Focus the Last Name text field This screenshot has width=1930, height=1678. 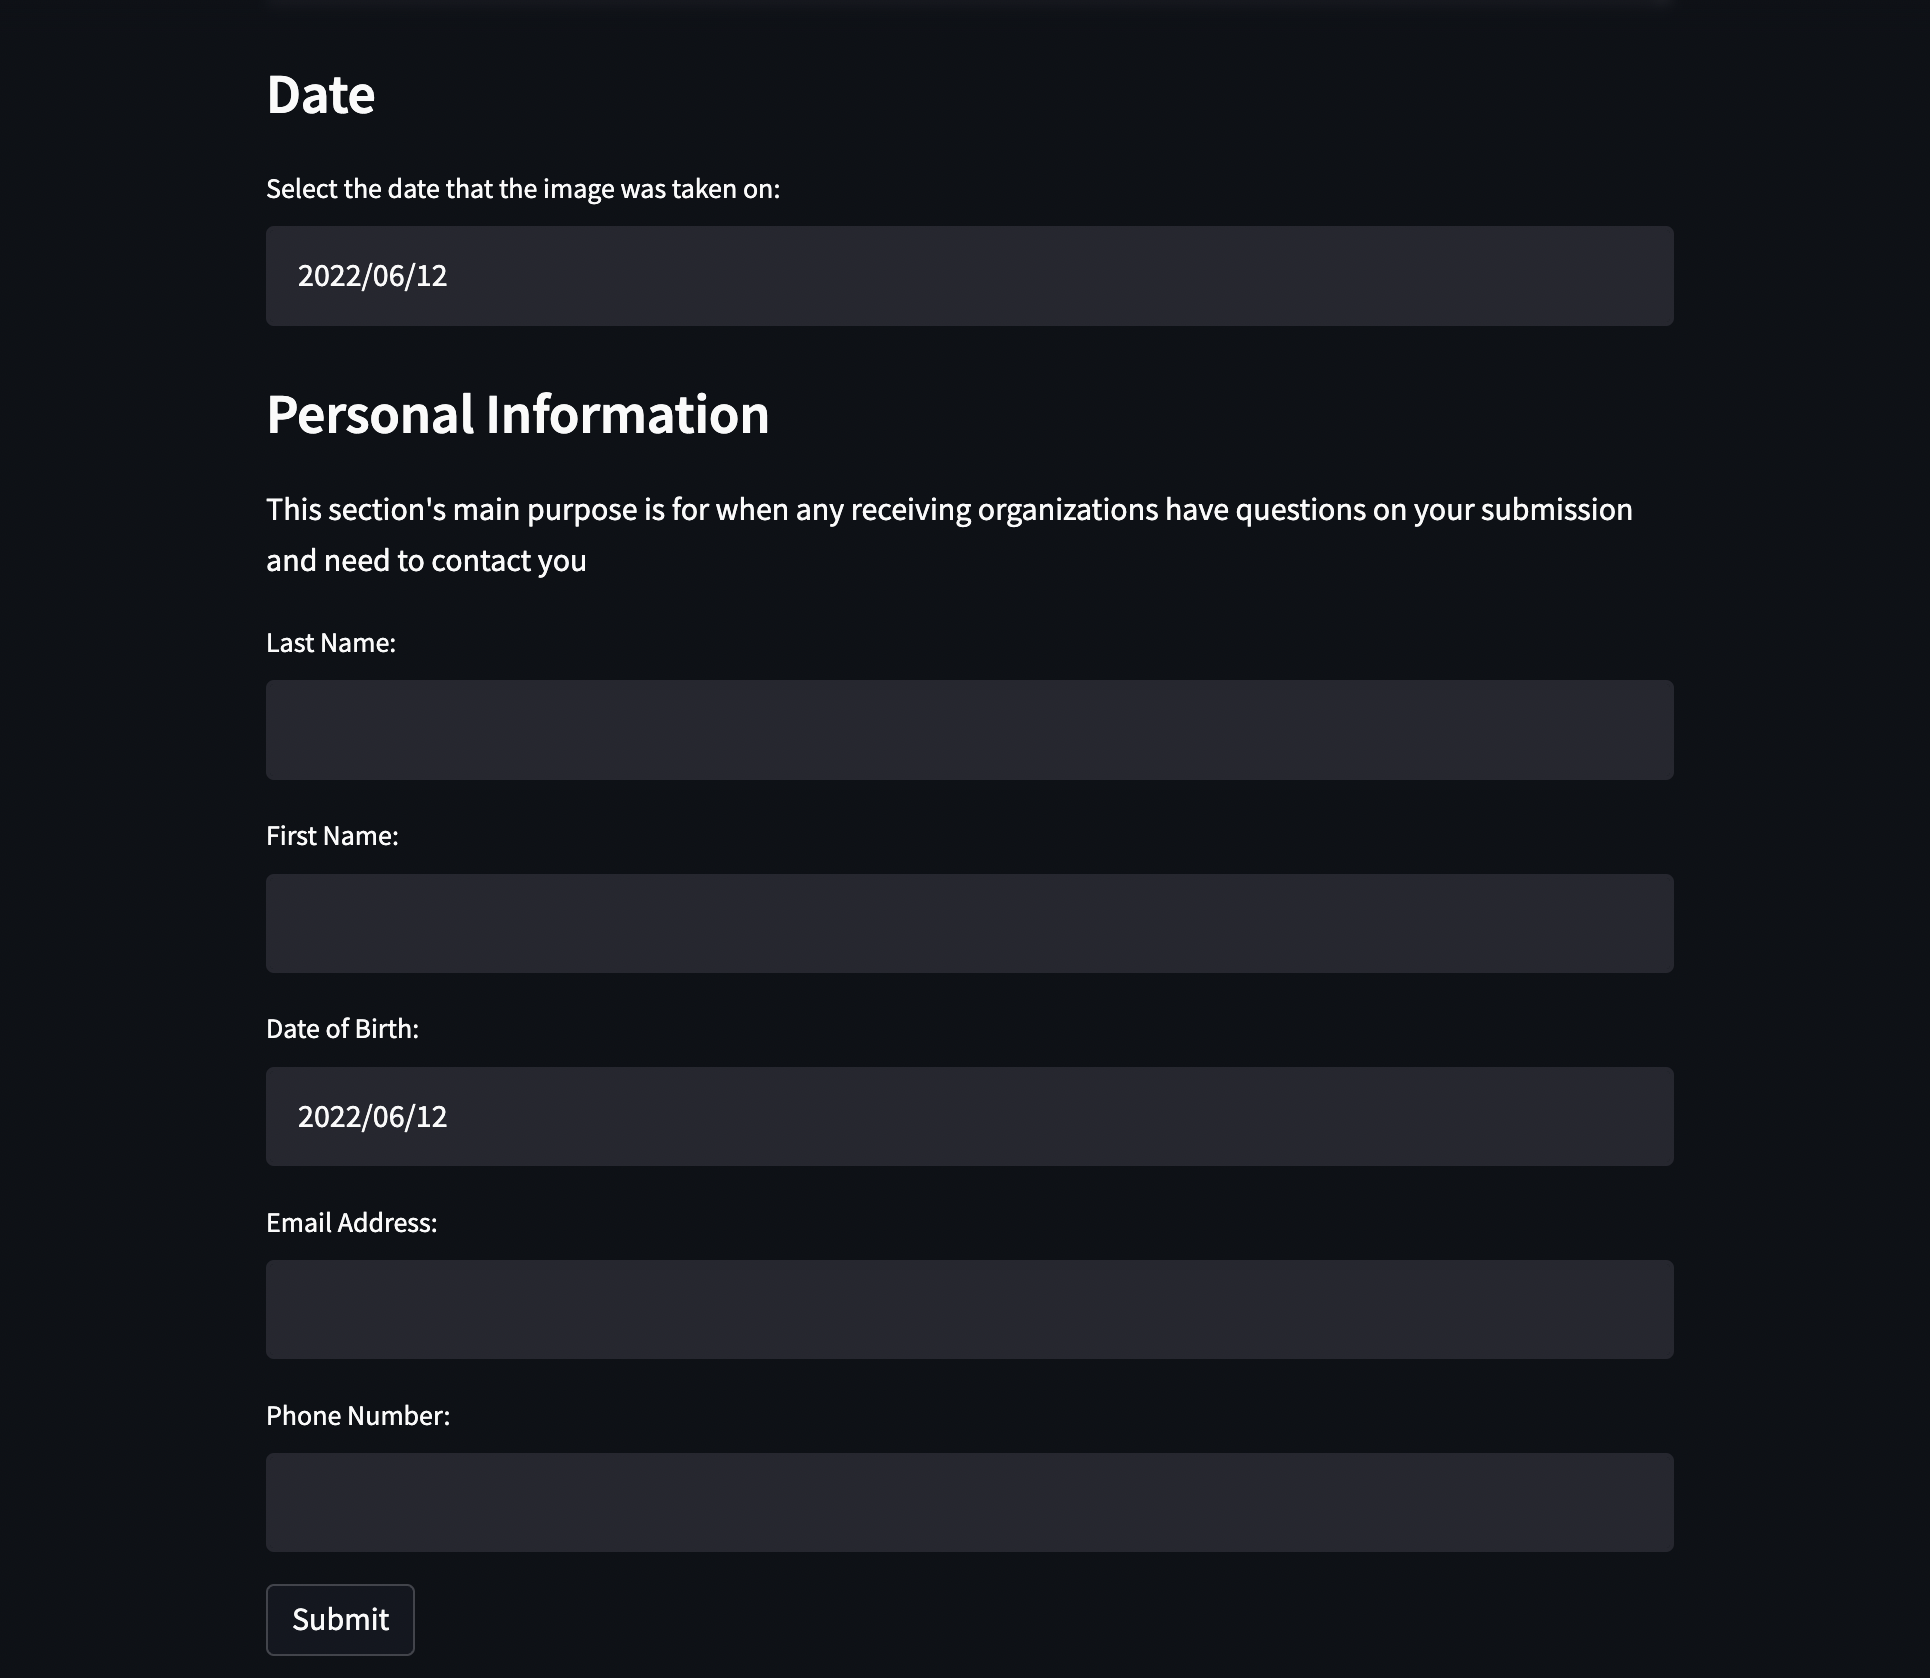(969, 730)
